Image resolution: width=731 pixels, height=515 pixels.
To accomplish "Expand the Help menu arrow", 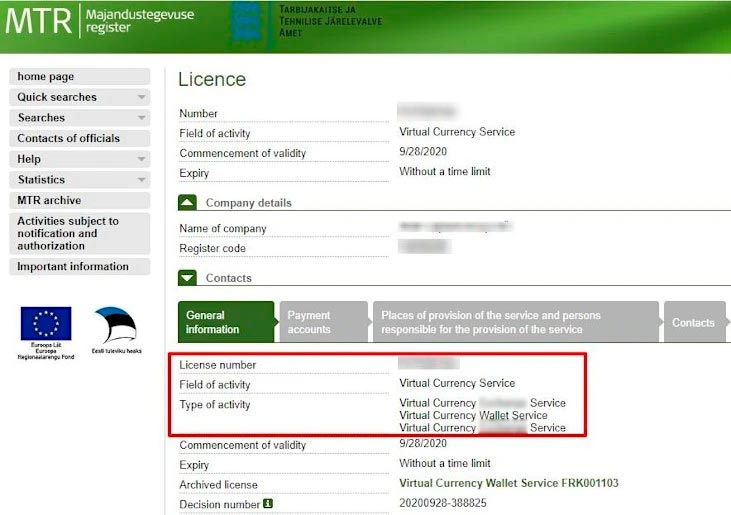I will tap(142, 160).
